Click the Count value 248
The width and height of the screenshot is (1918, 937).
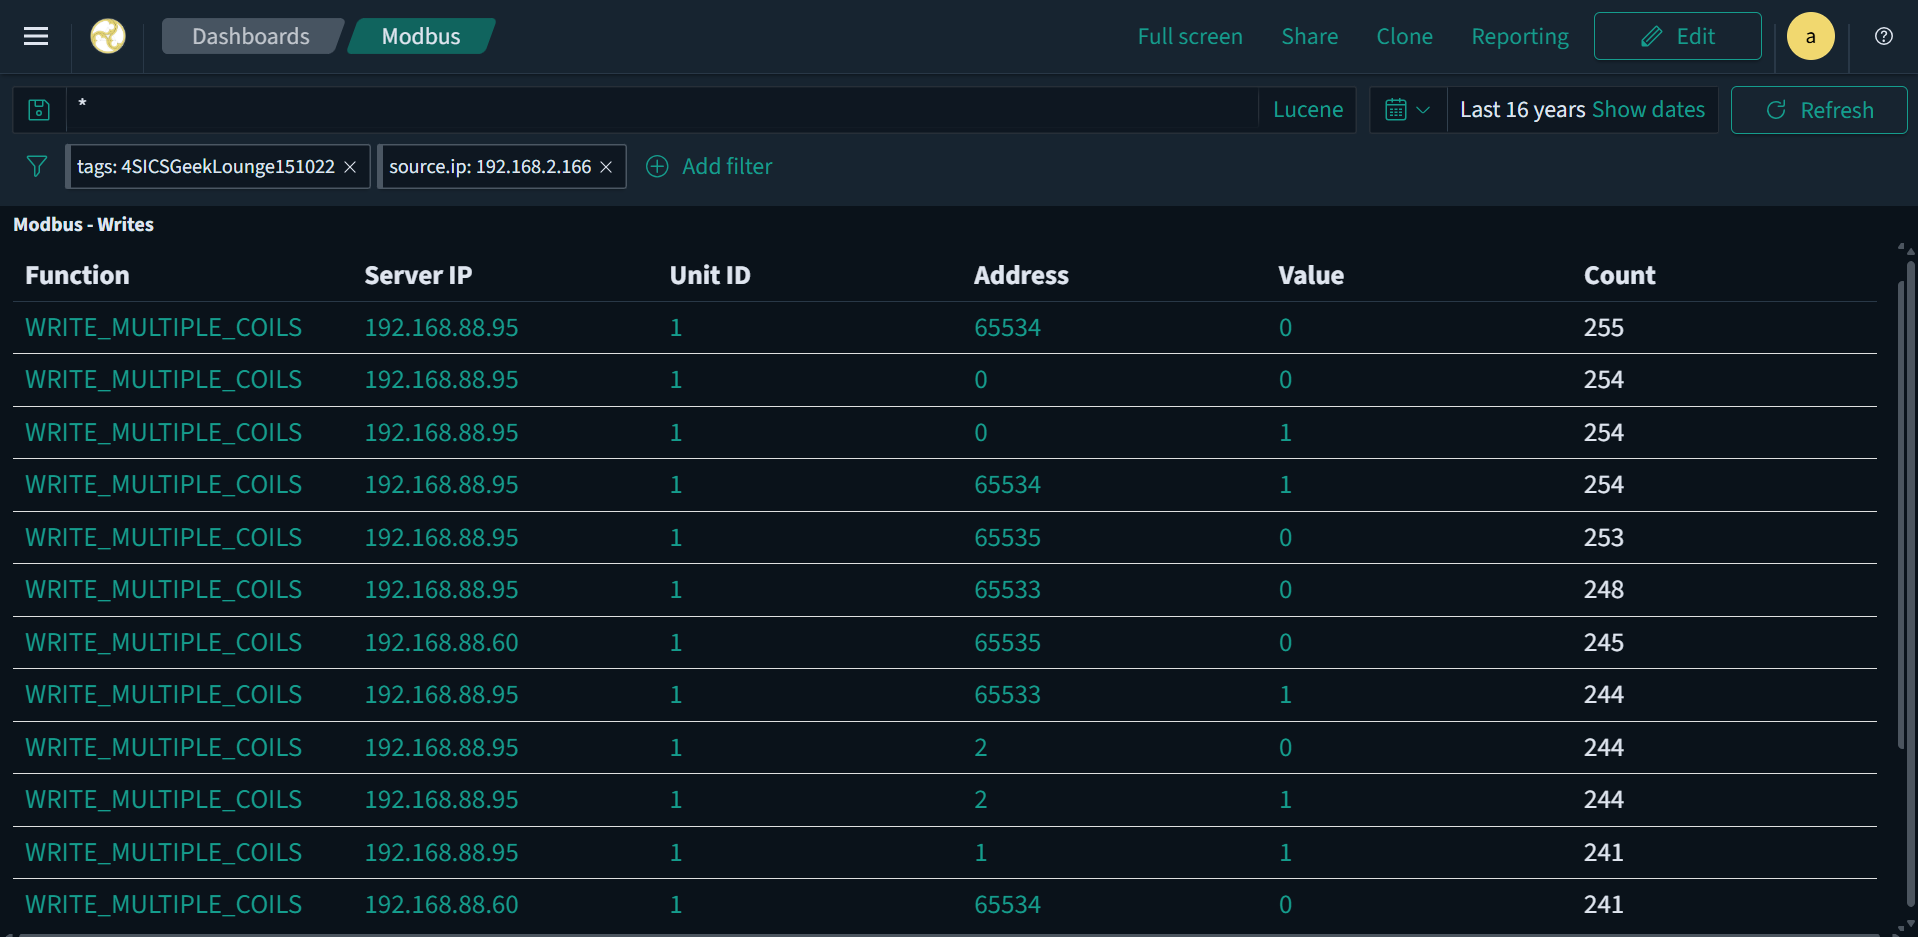(1603, 589)
